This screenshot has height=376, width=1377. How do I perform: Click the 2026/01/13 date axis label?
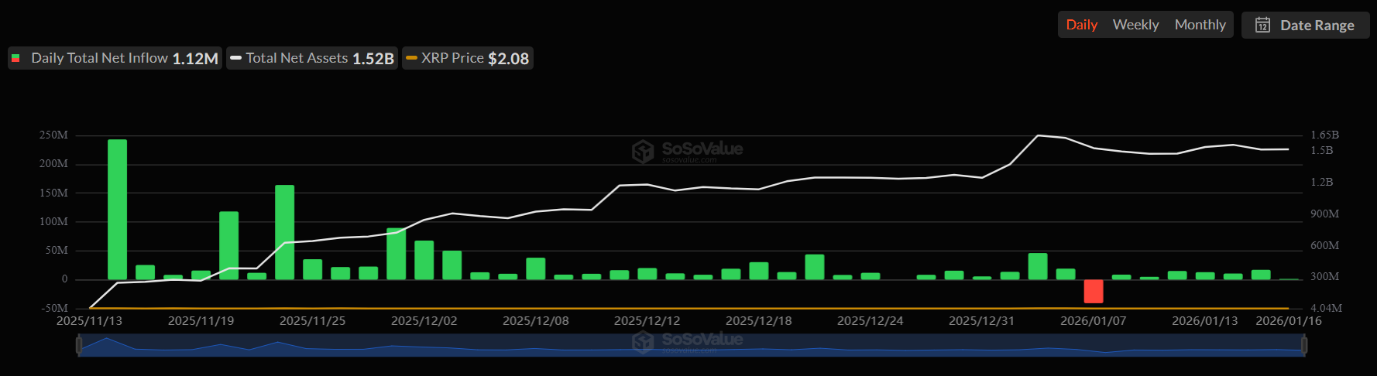click(x=1205, y=321)
